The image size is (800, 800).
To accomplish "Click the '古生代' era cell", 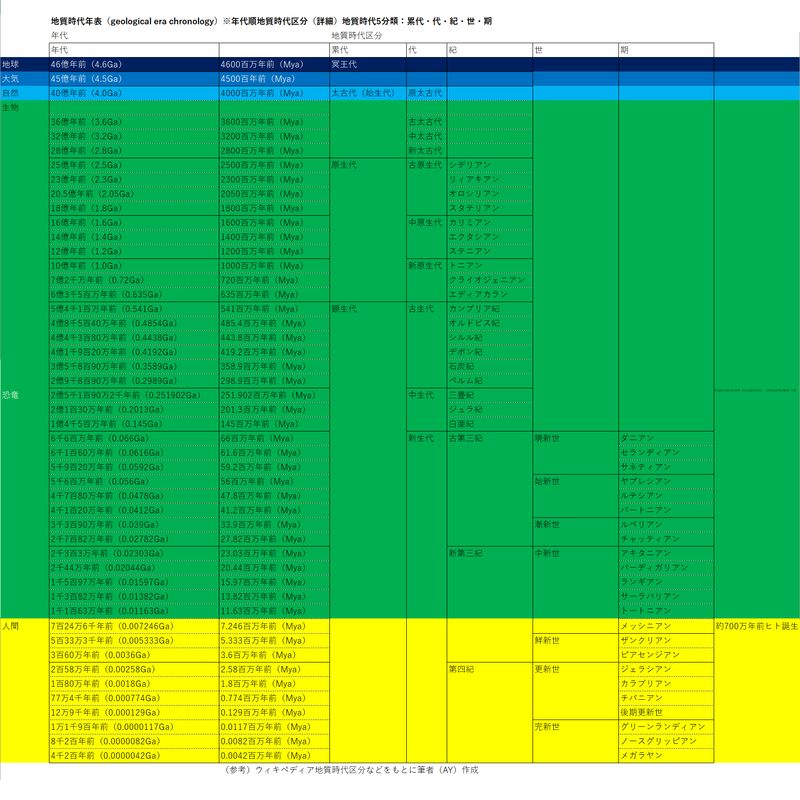I will (x=421, y=309).
